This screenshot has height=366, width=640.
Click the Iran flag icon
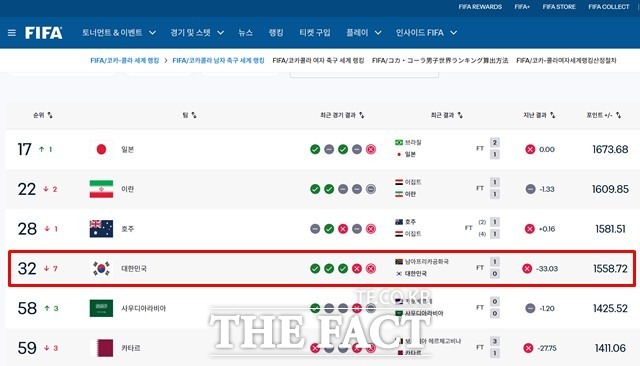(x=101, y=189)
